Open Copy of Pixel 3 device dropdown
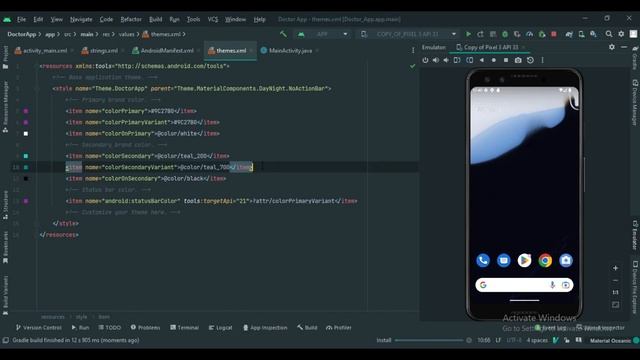 point(408,34)
